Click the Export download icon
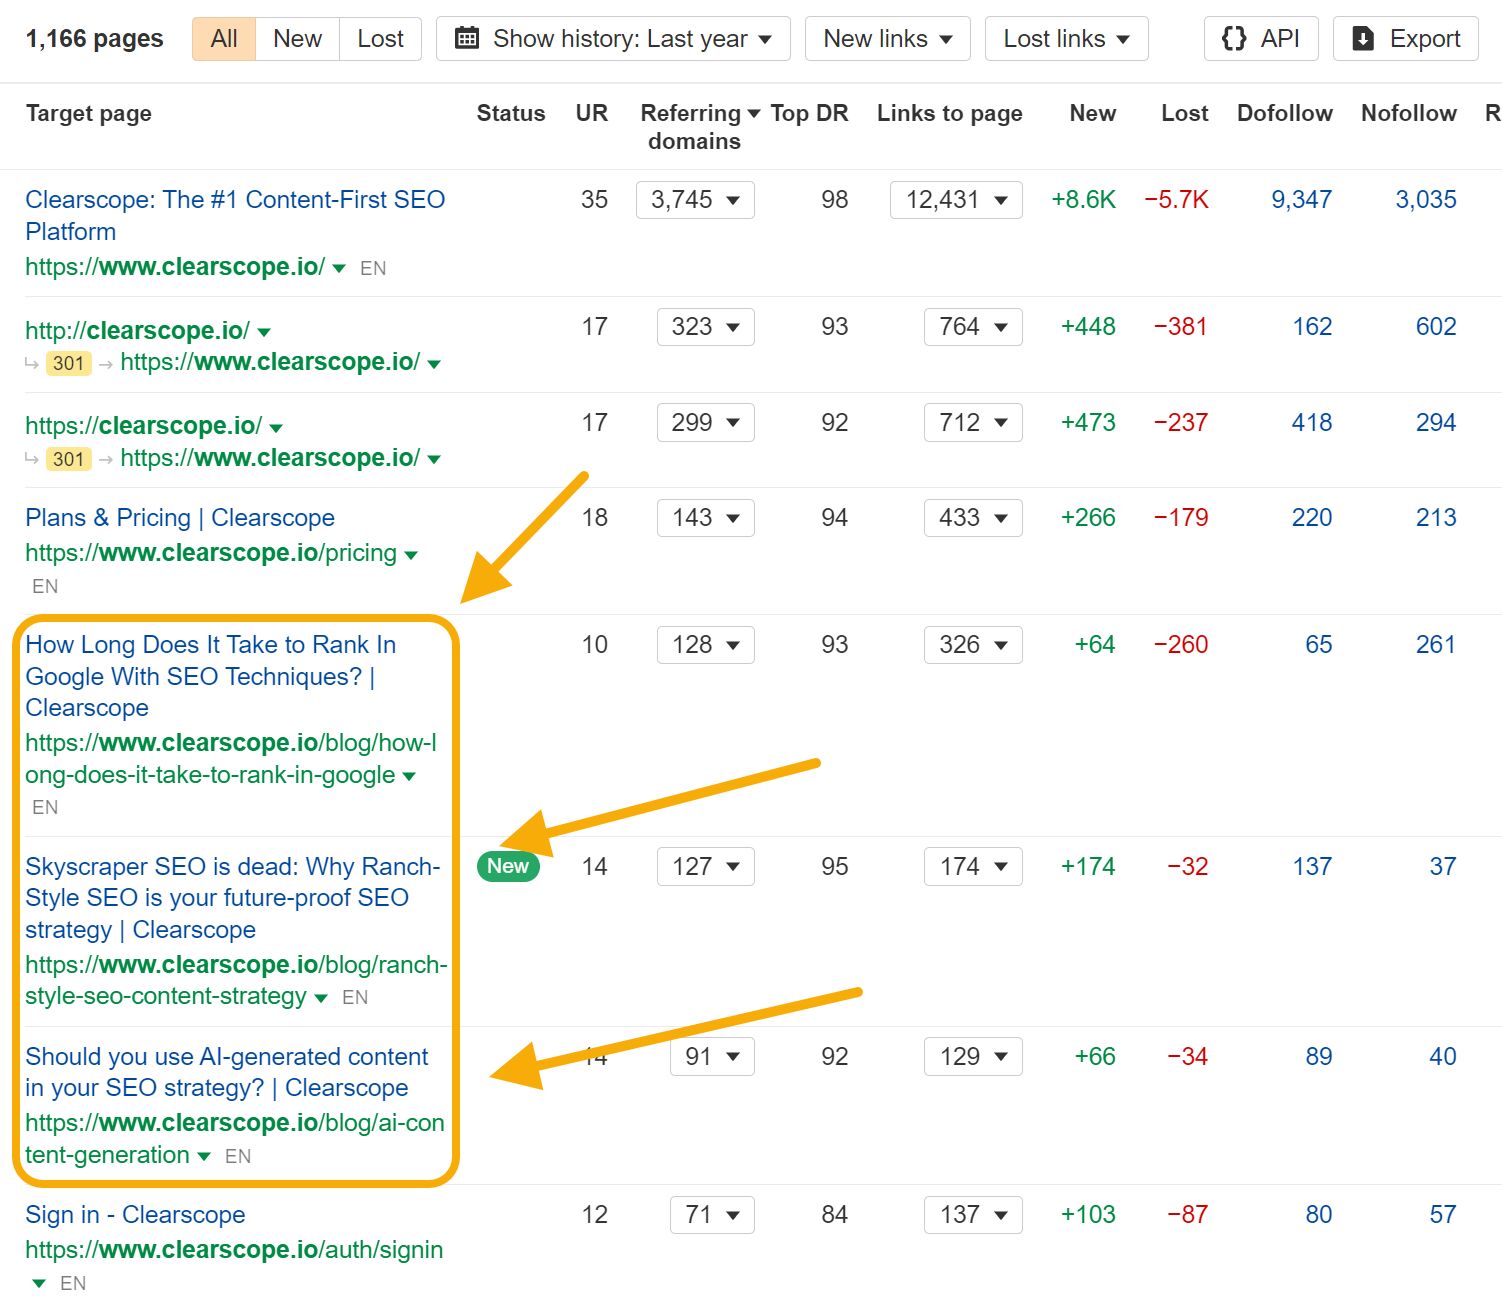The width and height of the screenshot is (1502, 1310). tap(1363, 38)
